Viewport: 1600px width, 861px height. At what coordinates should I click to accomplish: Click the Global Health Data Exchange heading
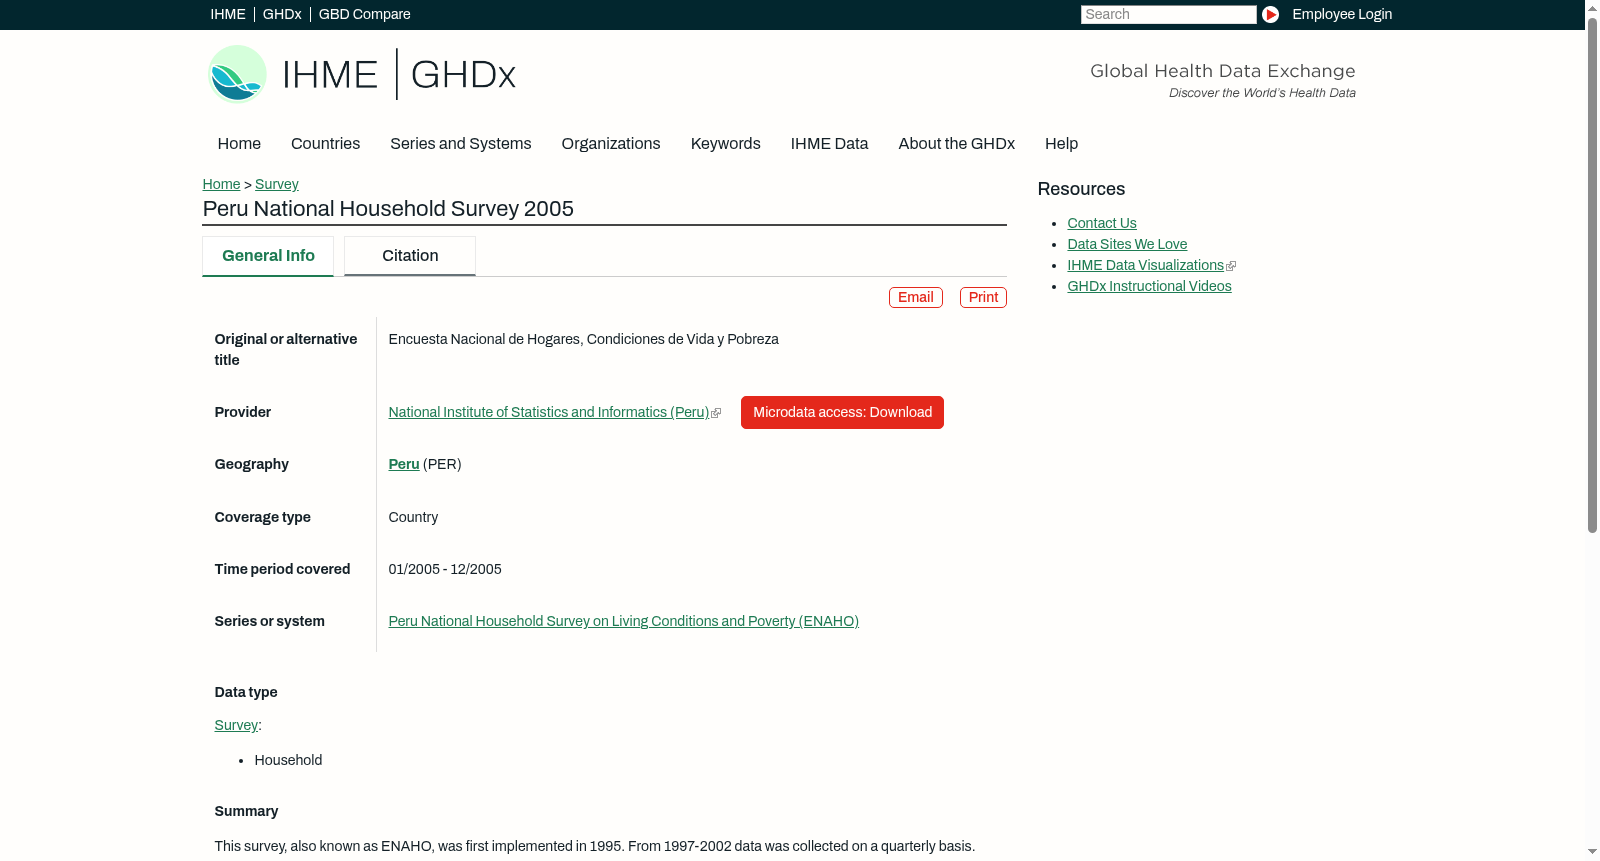coord(1222,71)
